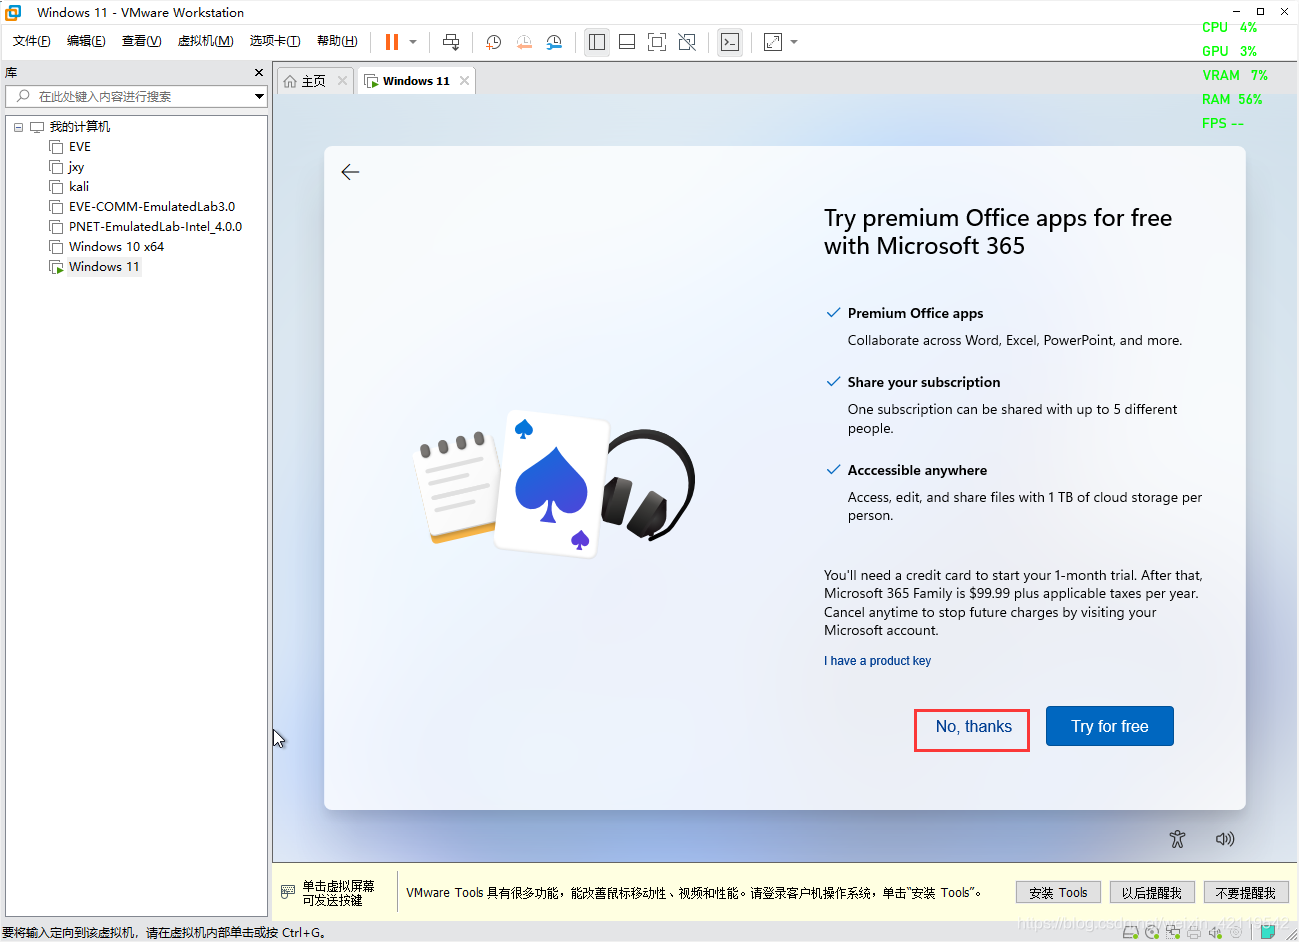Open the 帮助(H) menu
This screenshot has width=1299, height=942.
point(337,41)
